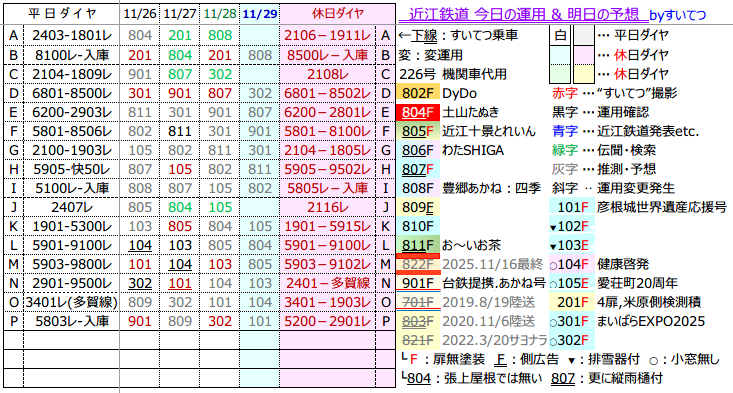Pick the pale yellow 休日ダイヤ legend swatch
733x393 pixels.
click(583, 74)
